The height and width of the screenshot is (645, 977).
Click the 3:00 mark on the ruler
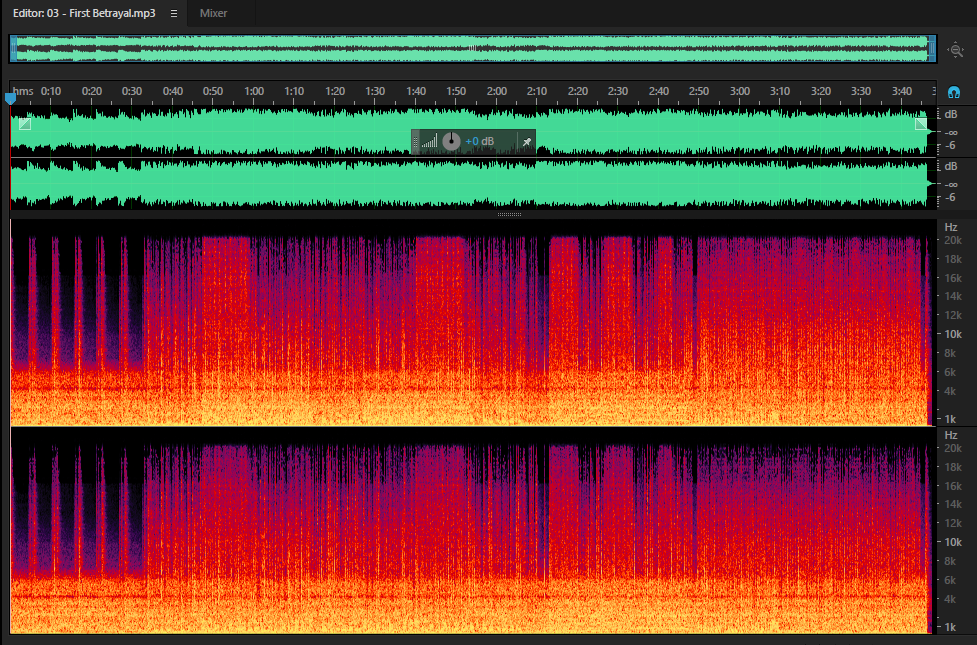(740, 91)
